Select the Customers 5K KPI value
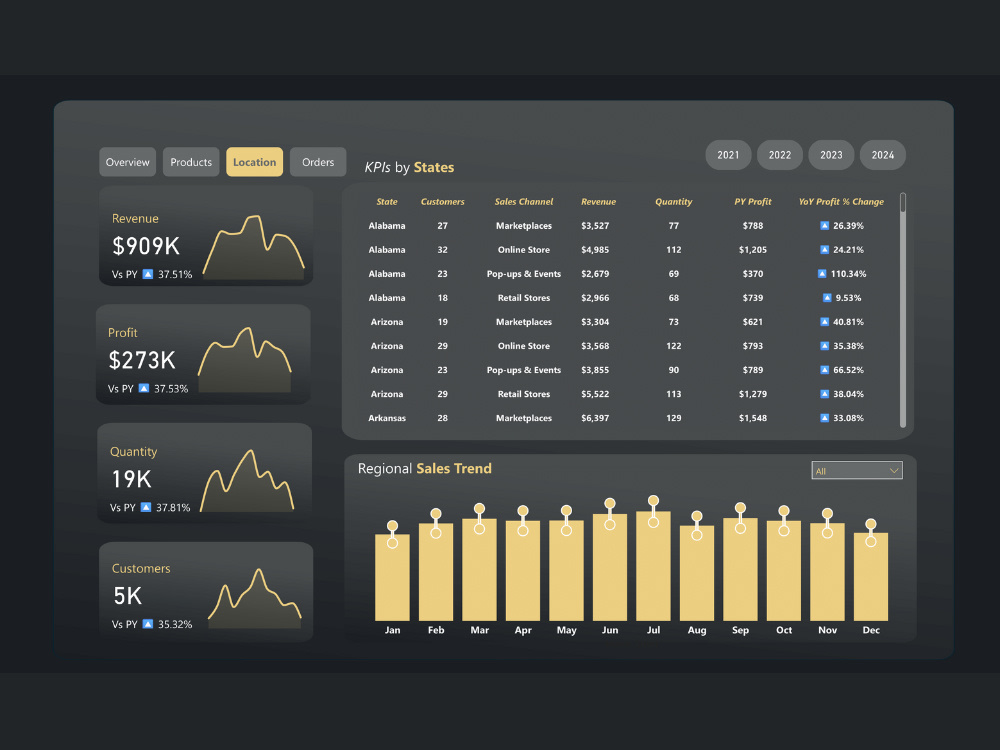Screen dimensions: 1000x750 click(128, 596)
